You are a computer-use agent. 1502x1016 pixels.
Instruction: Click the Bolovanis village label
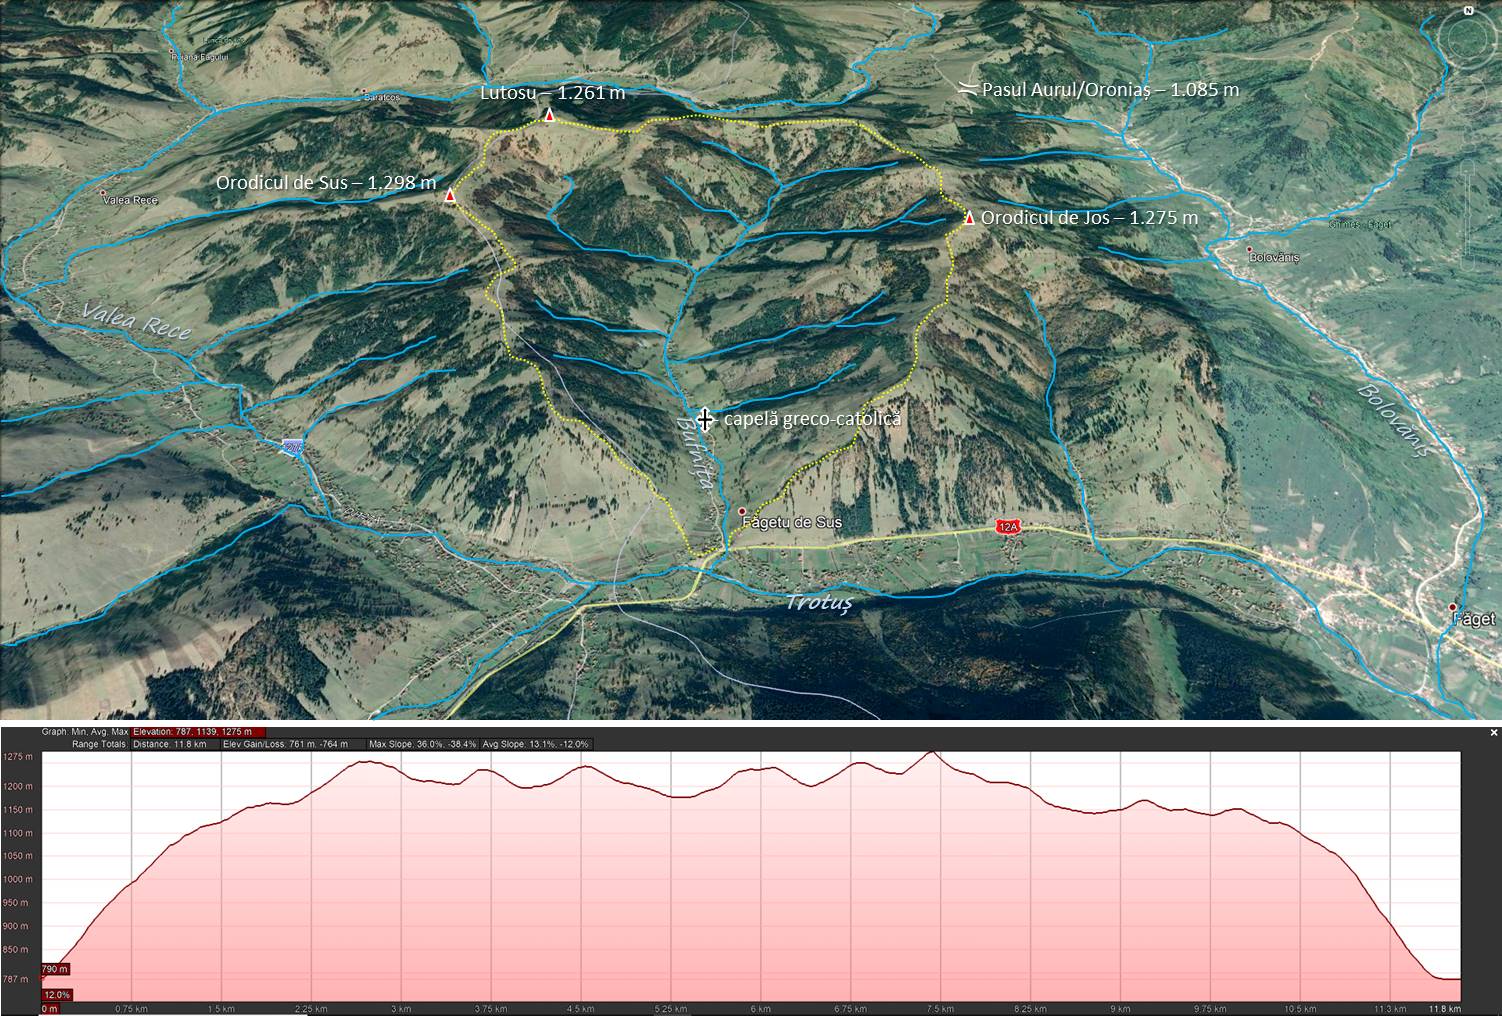point(1274,258)
